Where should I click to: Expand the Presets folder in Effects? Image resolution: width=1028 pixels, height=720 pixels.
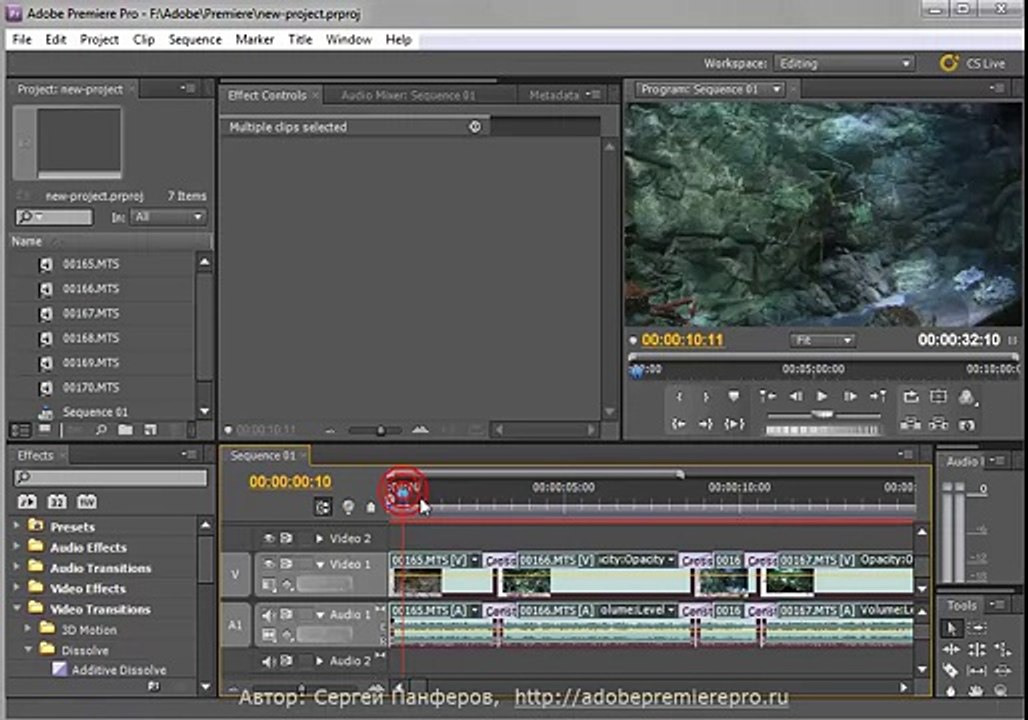click(x=17, y=526)
